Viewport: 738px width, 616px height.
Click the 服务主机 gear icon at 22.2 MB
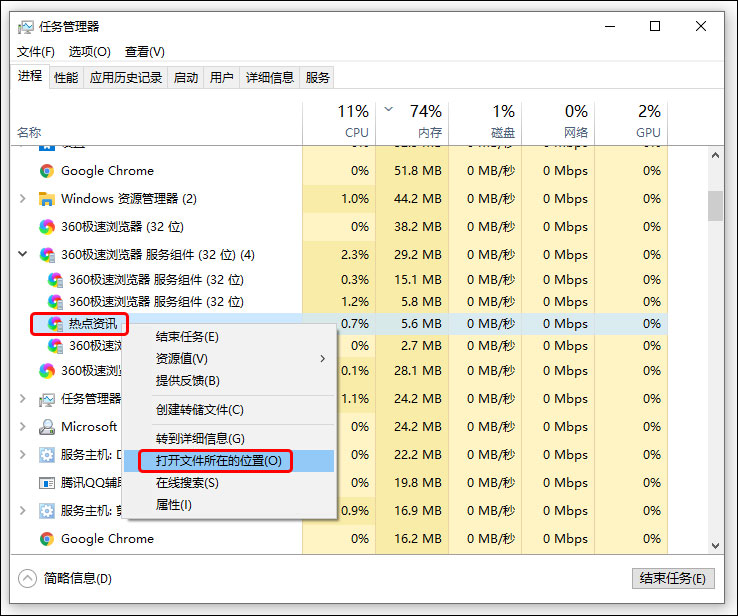point(47,455)
